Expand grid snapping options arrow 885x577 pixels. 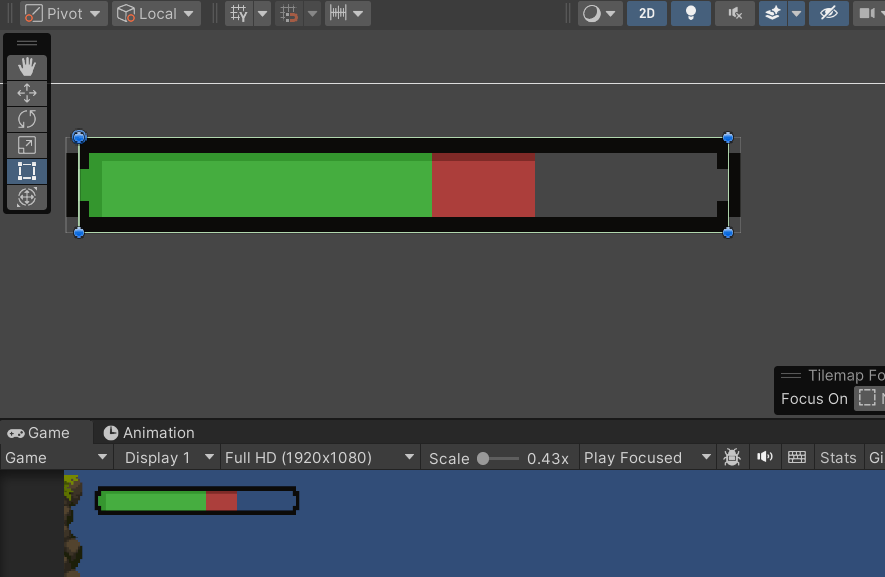click(312, 14)
